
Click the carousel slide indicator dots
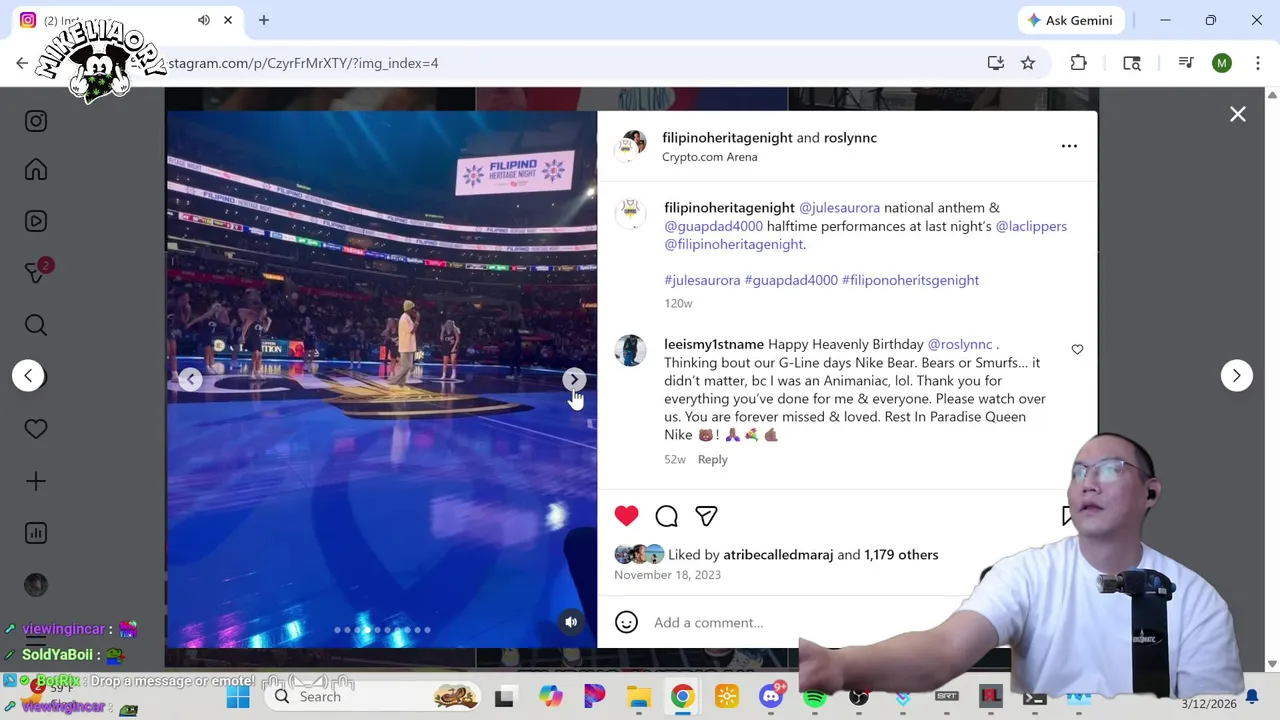[382, 630]
